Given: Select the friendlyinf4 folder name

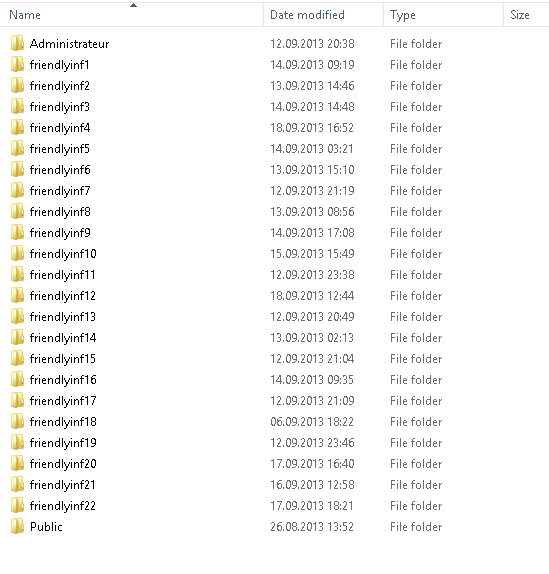Looking at the screenshot, I should click(60, 128).
